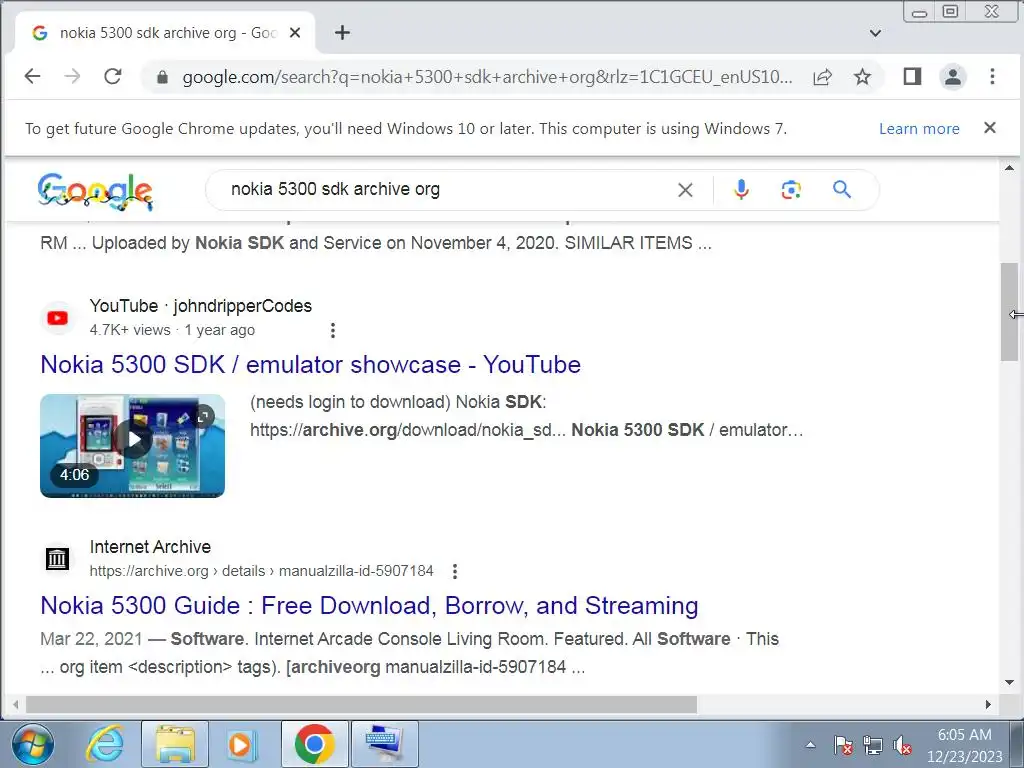Launch Internet Explorer from the taskbar
1024x768 pixels.
[x=104, y=744]
